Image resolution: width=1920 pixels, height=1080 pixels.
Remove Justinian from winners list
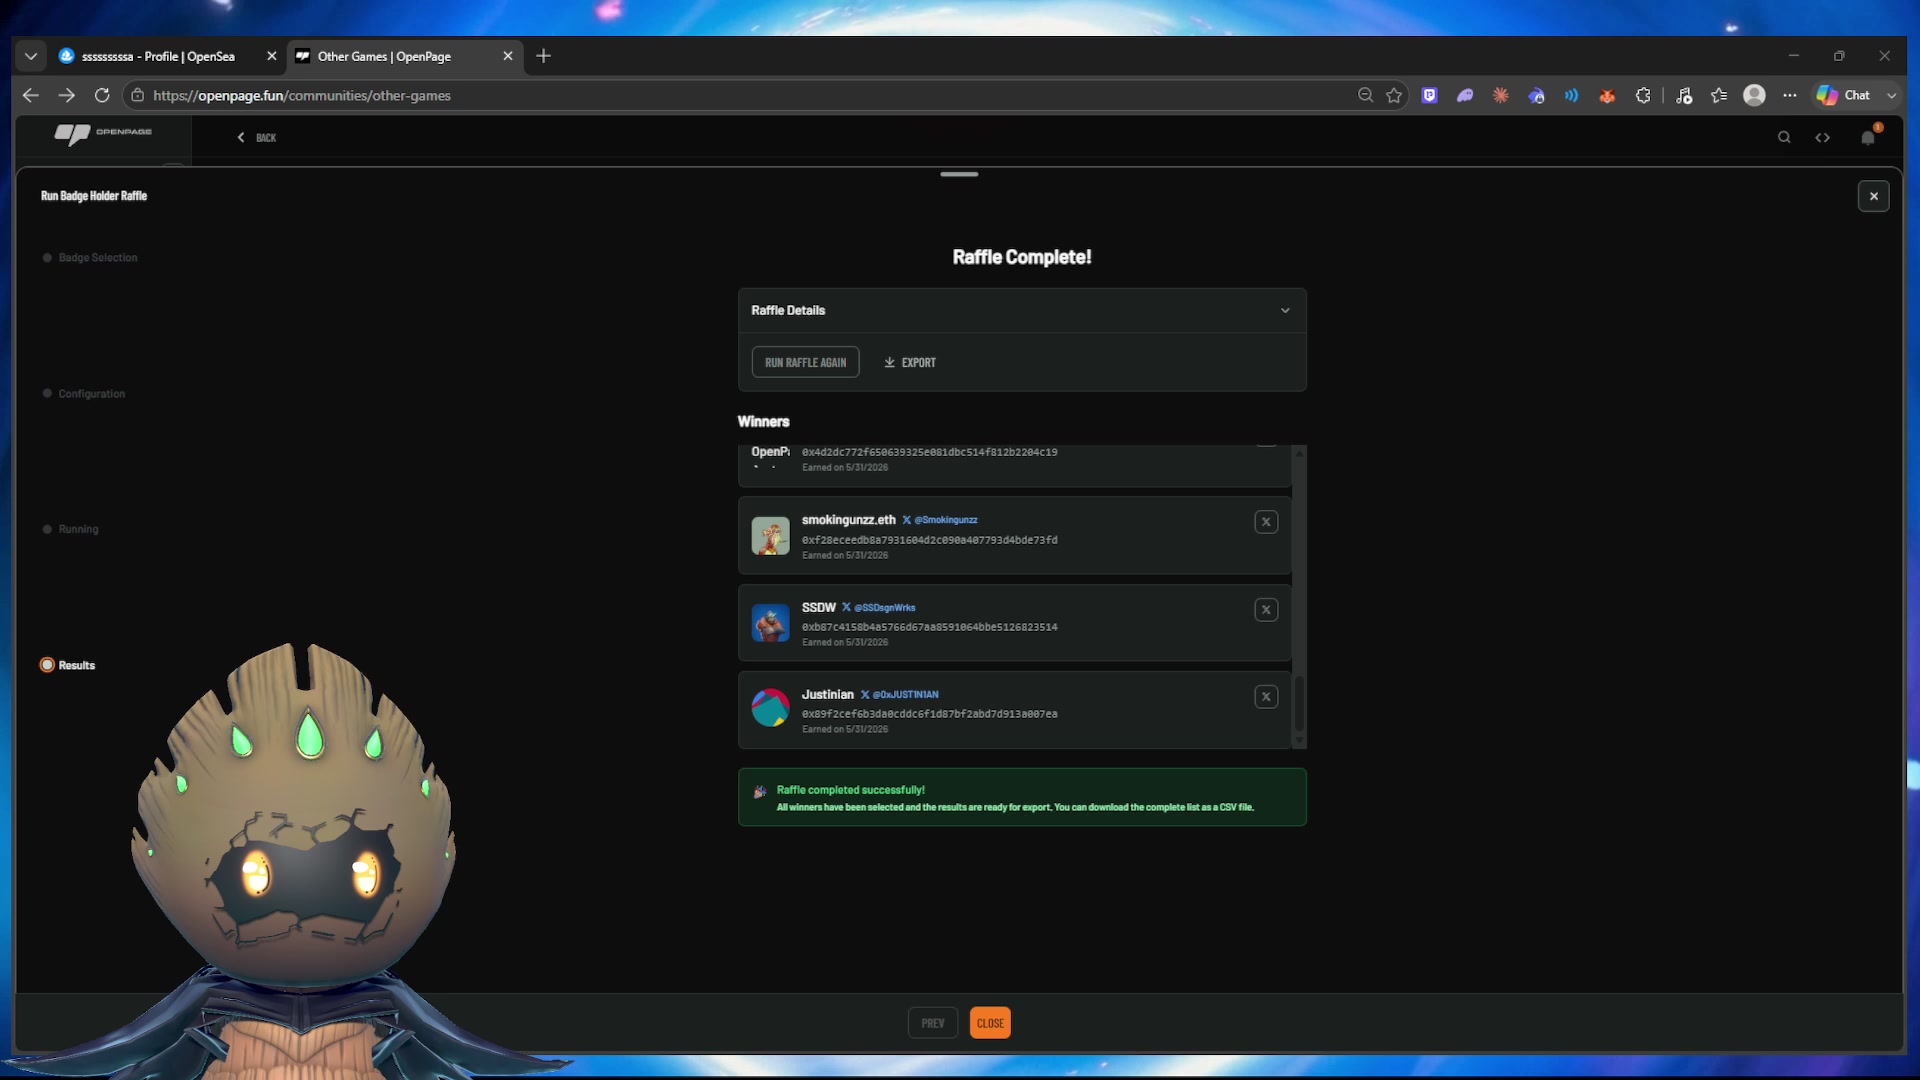pos(1266,697)
